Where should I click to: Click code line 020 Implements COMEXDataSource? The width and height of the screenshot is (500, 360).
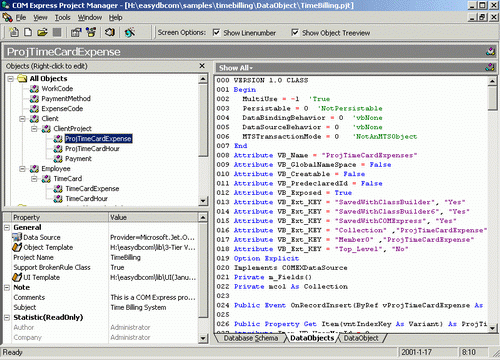(x=291, y=268)
